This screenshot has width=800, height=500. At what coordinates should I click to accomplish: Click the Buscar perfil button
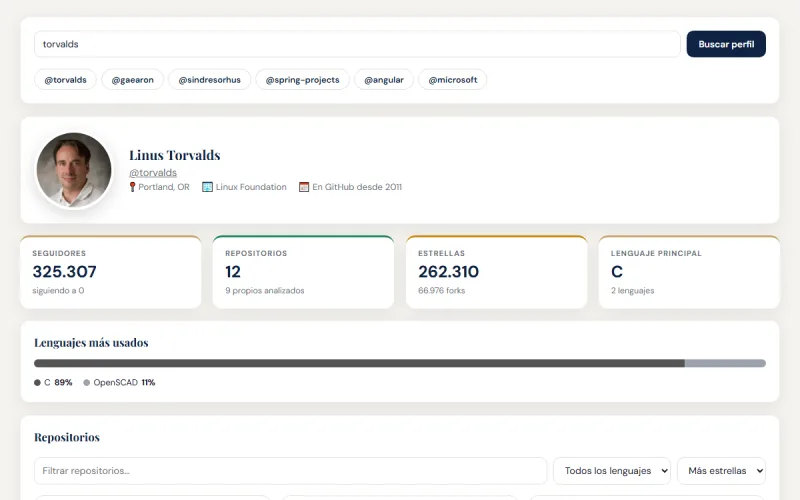pyautogui.click(x=726, y=44)
